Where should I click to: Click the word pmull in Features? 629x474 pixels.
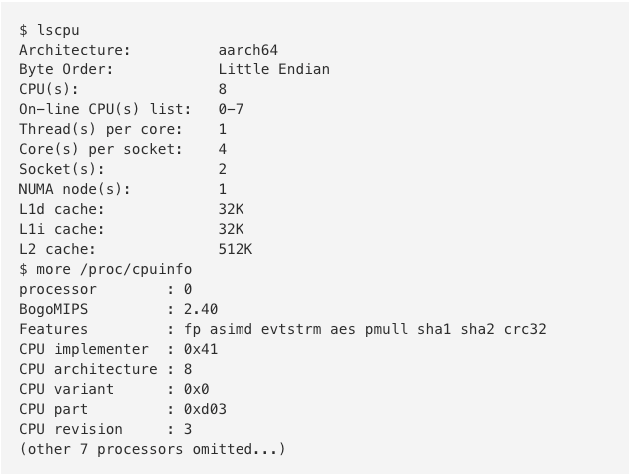(x=385, y=330)
